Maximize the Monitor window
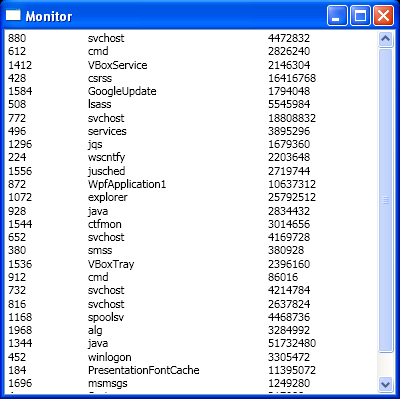Image resolution: width=400 pixels, height=399 pixels. [x=360, y=15]
